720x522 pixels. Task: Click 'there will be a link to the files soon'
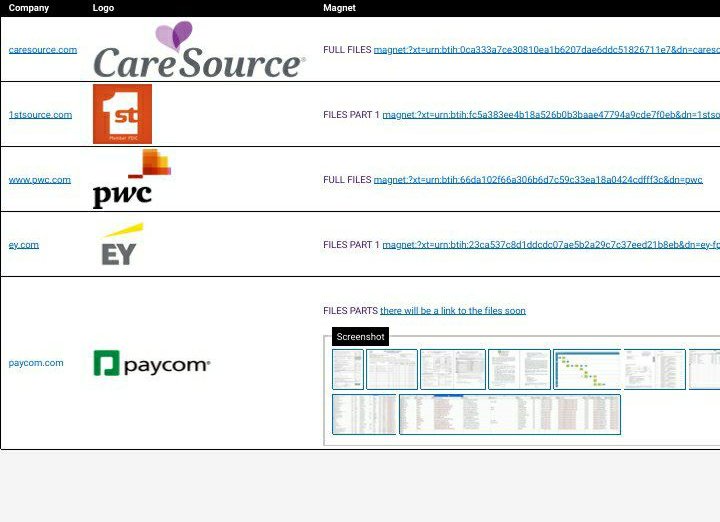453,311
